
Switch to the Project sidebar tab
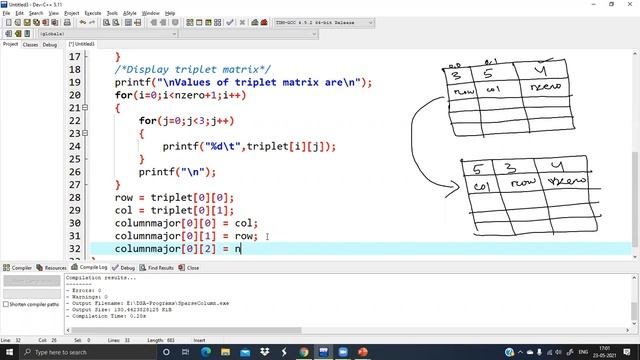[10, 44]
